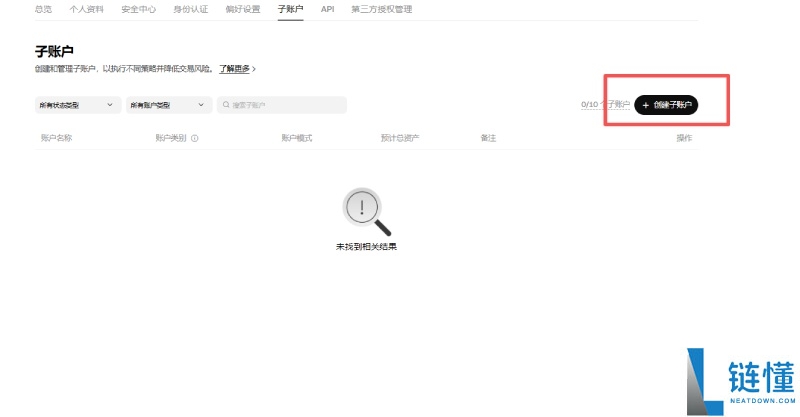Image resolution: width=800 pixels, height=417 pixels.
Task: Open the 第三方授权管理 tab
Action: [382, 9]
